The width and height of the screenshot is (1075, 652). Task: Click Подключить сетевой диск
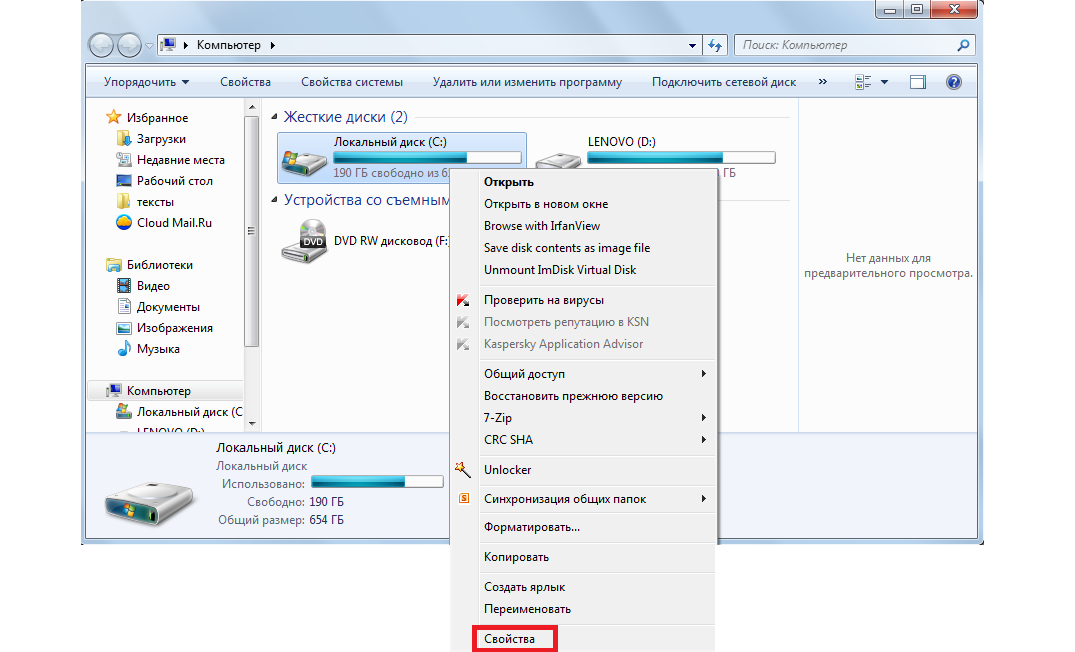click(724, 82)
